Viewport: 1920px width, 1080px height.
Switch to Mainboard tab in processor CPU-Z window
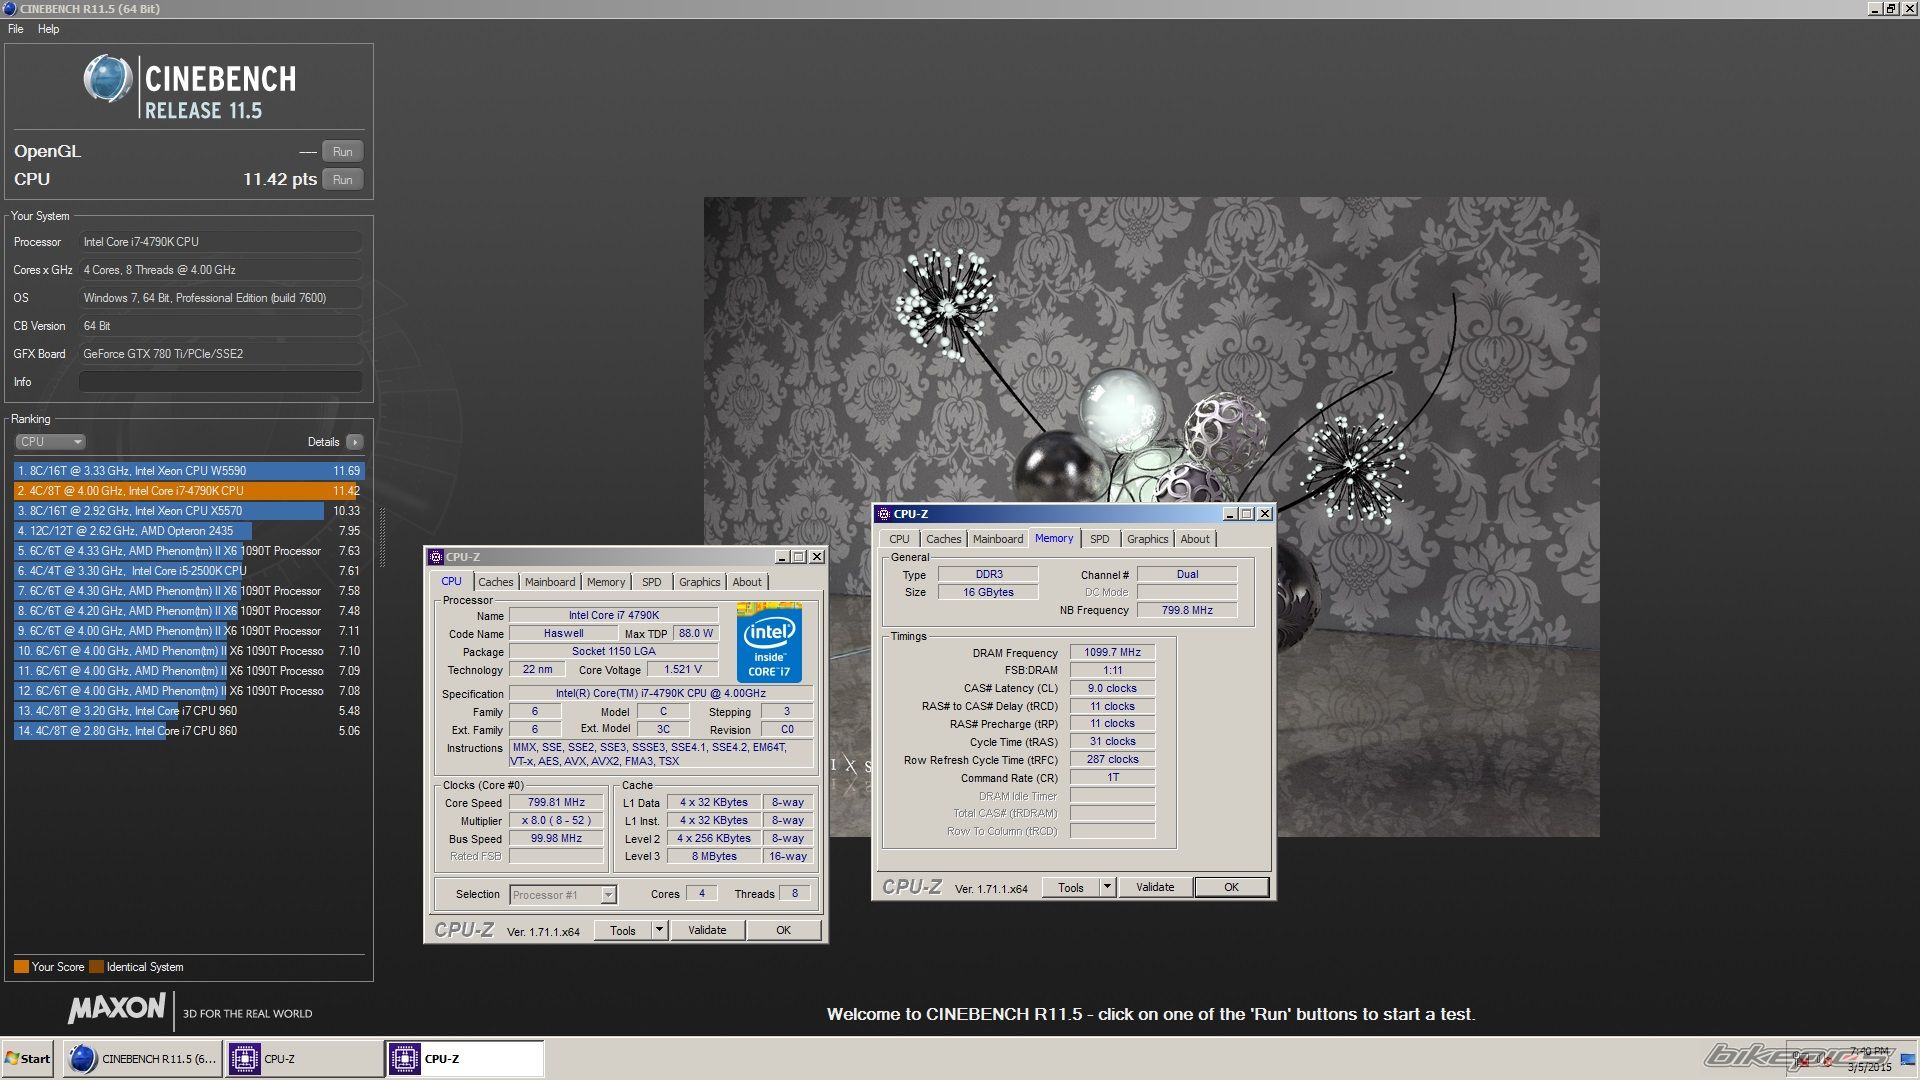pyautogui.click(x=550, y=582)
